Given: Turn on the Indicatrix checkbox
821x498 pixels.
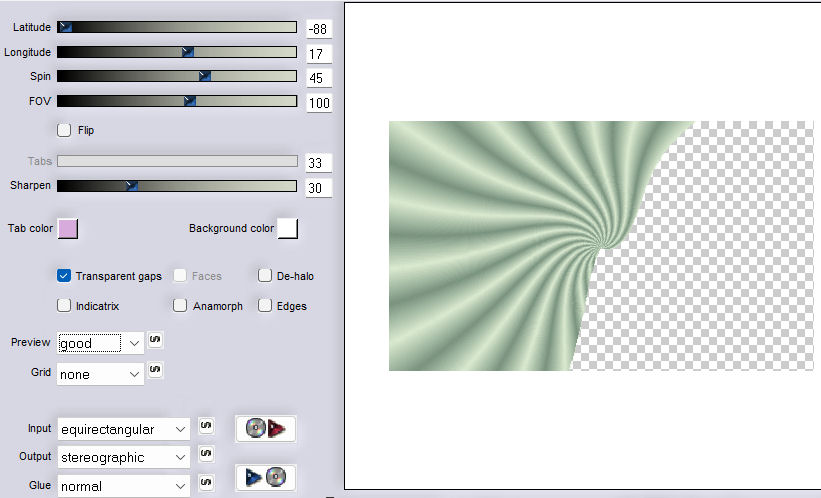Looking at the screenshot, I should coord(65,306).
